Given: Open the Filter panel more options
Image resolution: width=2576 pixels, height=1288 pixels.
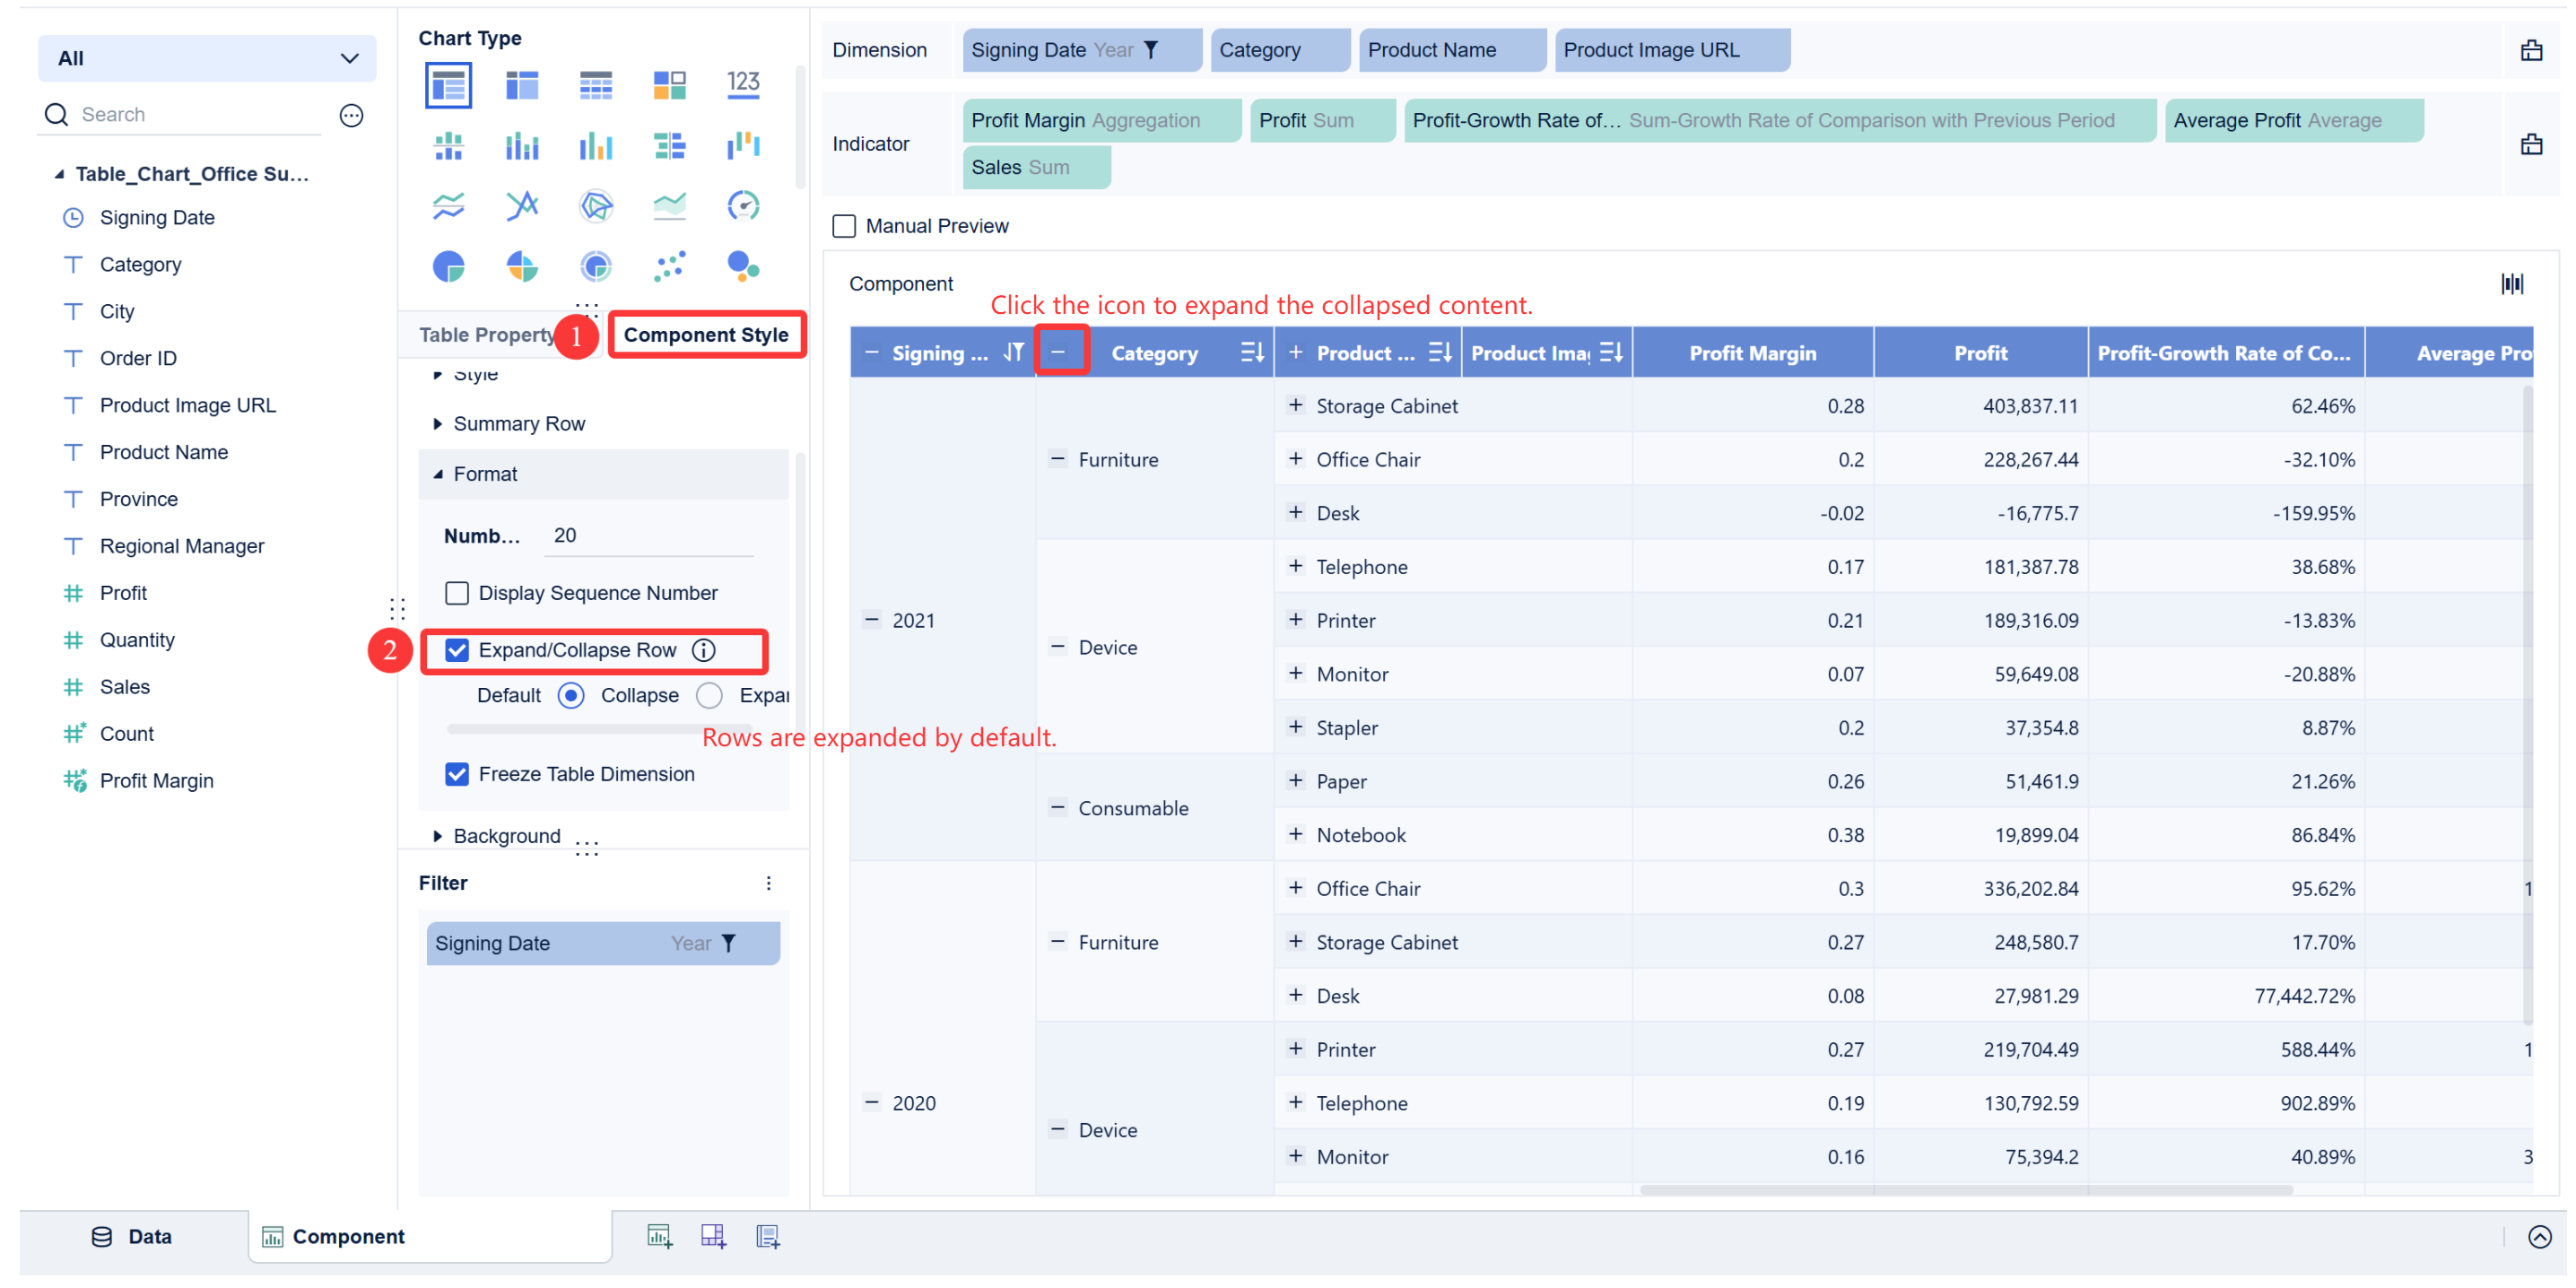Looking at the screenshot, I should [x=768, y=883].
